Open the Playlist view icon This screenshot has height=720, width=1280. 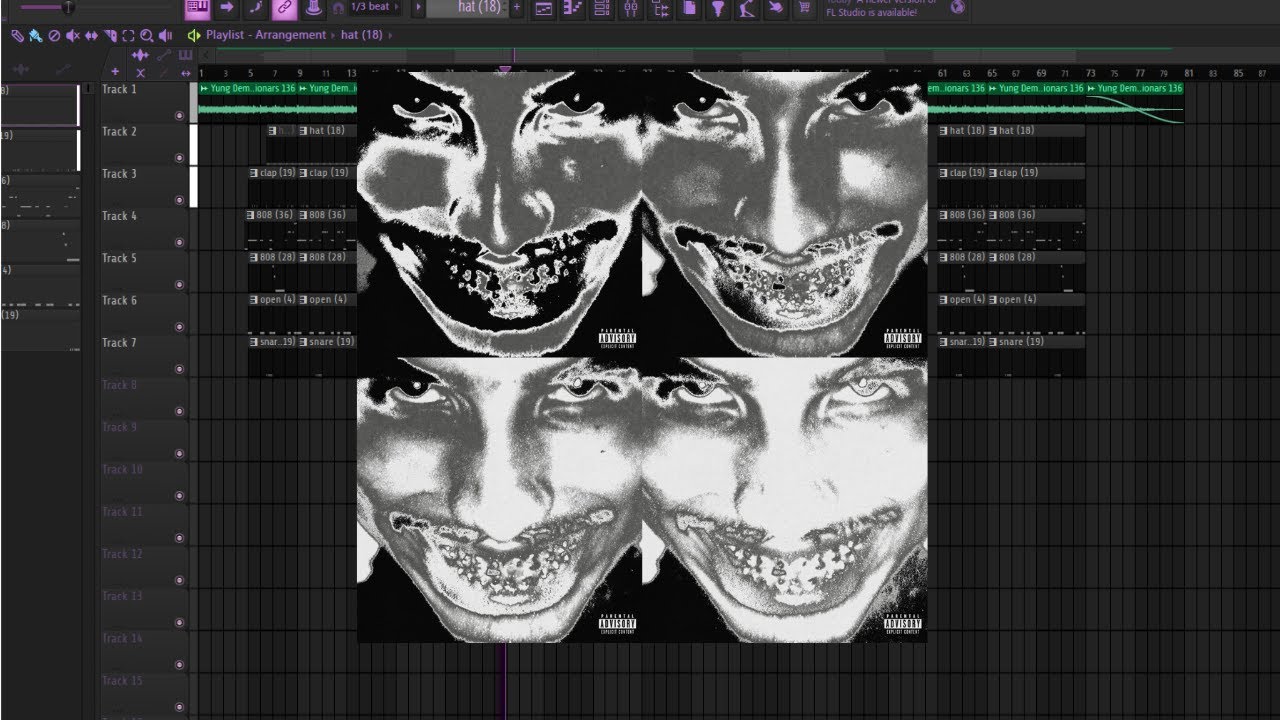point(544,8)
